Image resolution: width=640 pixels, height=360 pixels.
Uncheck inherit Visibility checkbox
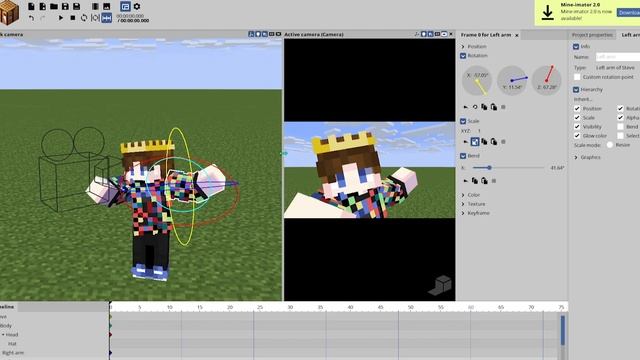coord(577,127)
